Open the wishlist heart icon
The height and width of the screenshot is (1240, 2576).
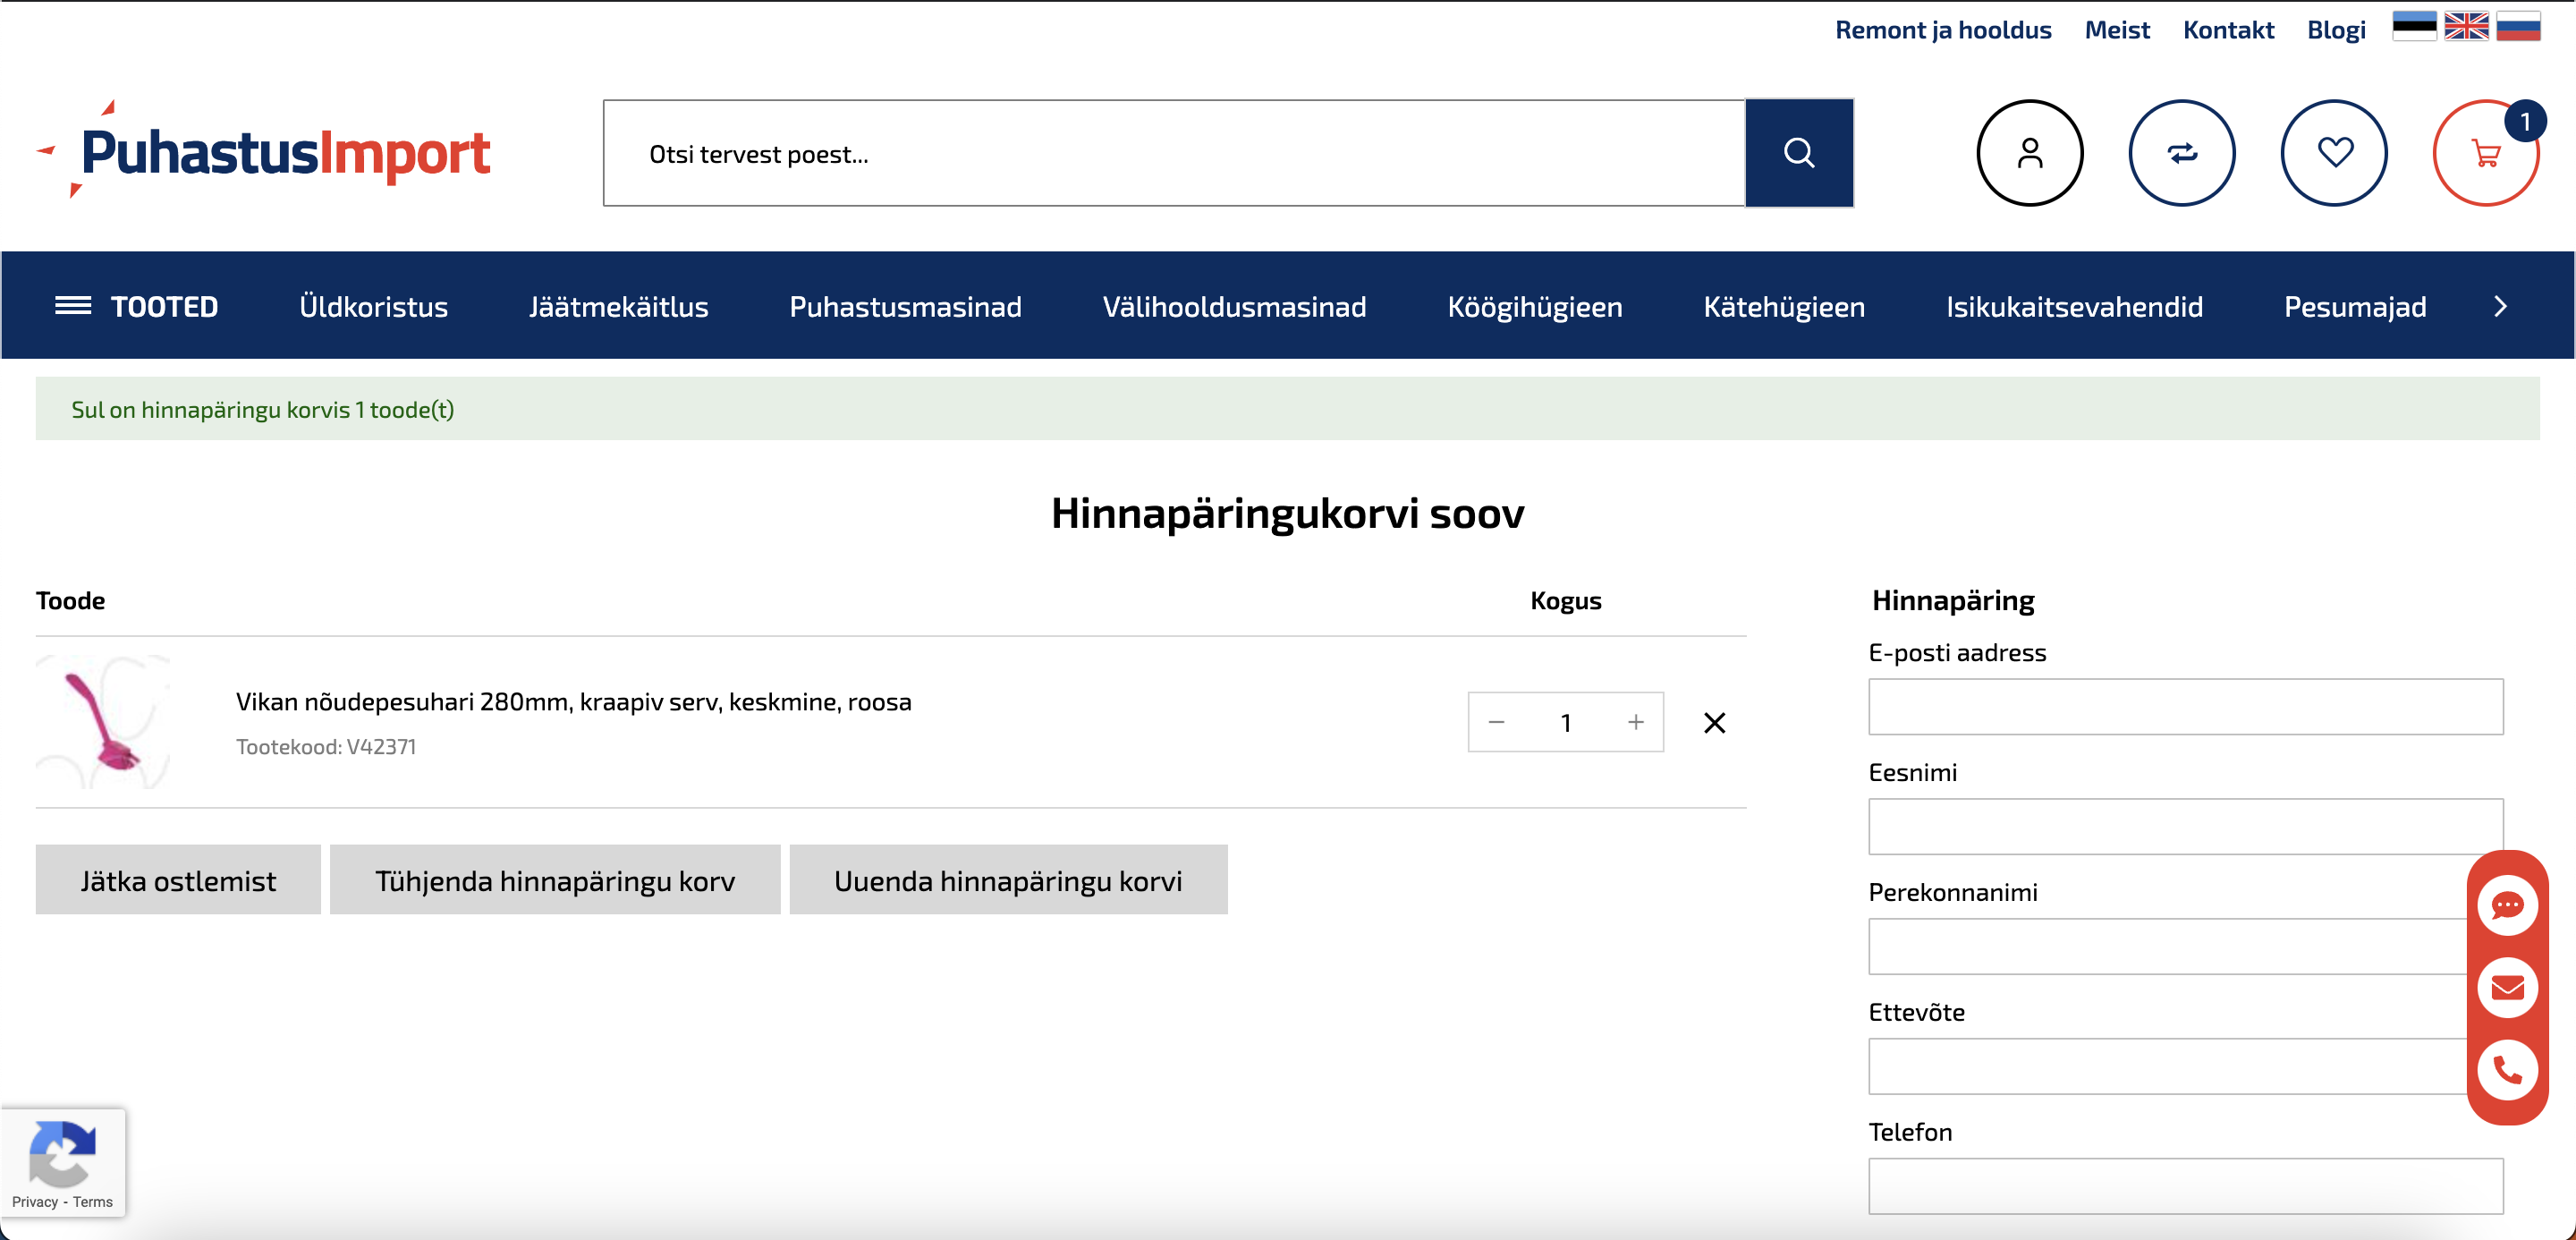[x=2334, y=153]
